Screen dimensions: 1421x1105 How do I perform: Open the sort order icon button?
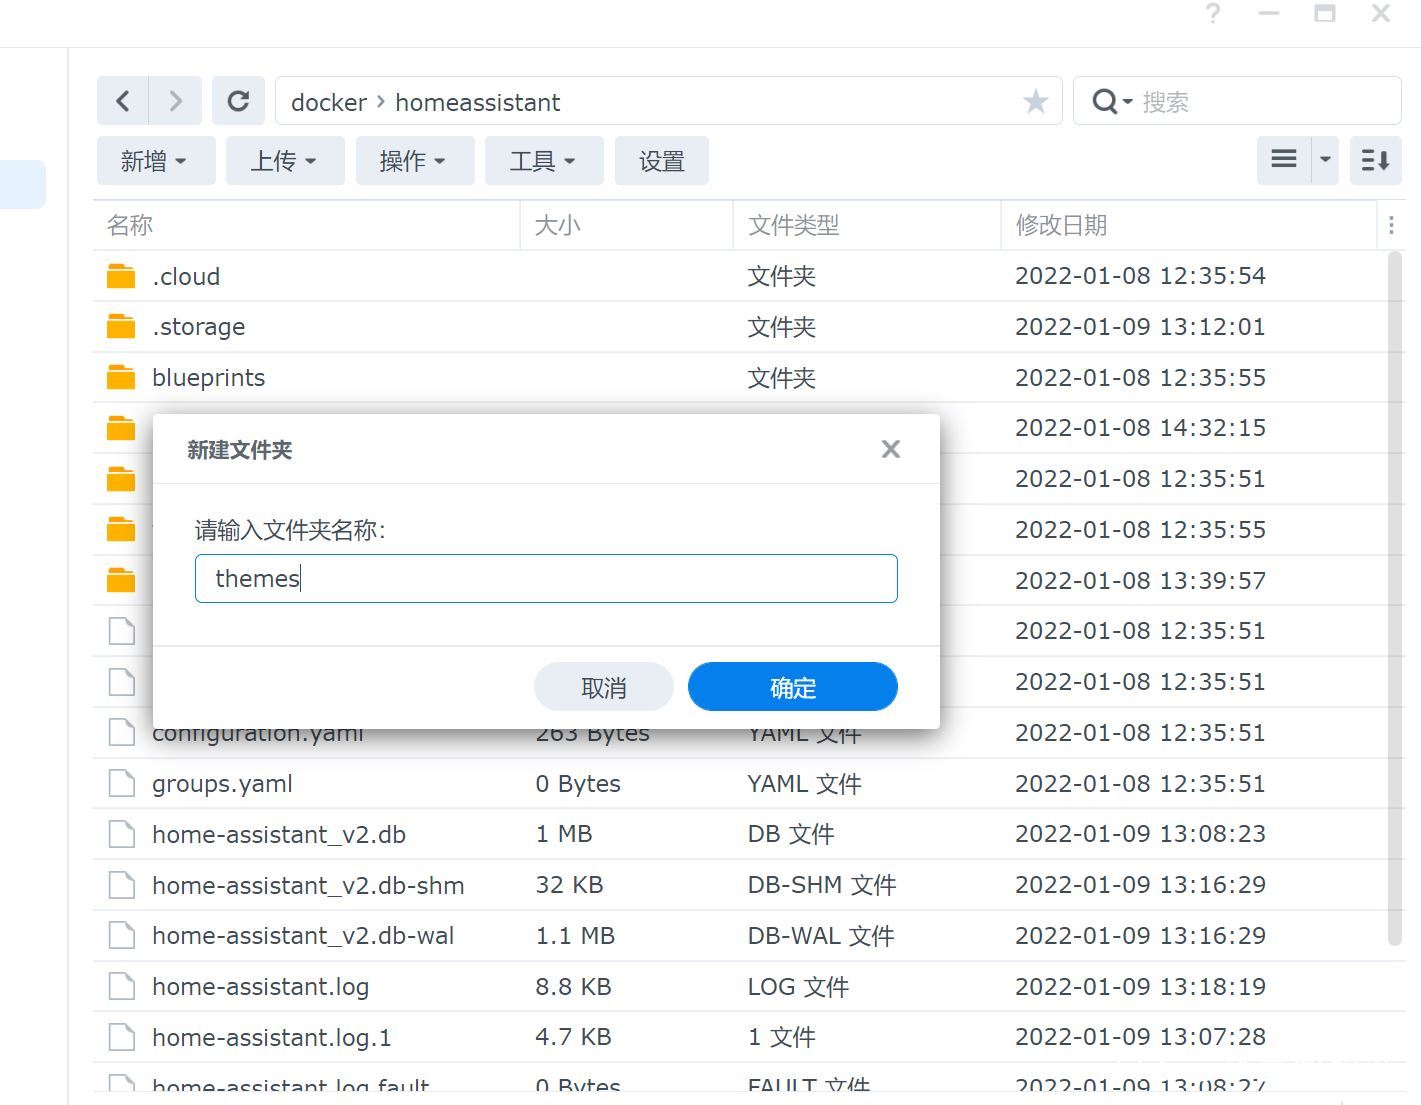[x=1375, y=160]
